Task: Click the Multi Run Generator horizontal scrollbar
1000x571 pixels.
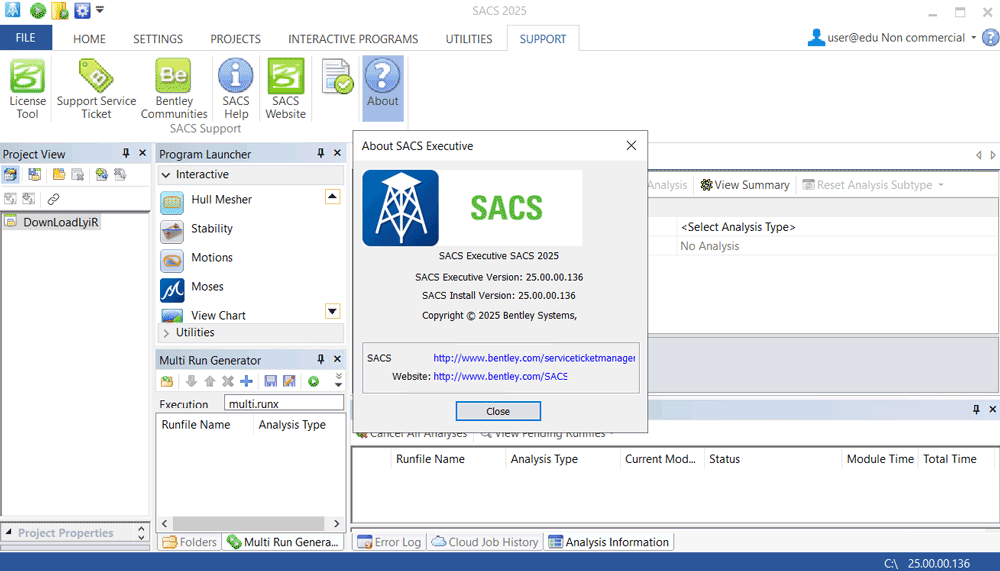Action: [x=251, y=523]
